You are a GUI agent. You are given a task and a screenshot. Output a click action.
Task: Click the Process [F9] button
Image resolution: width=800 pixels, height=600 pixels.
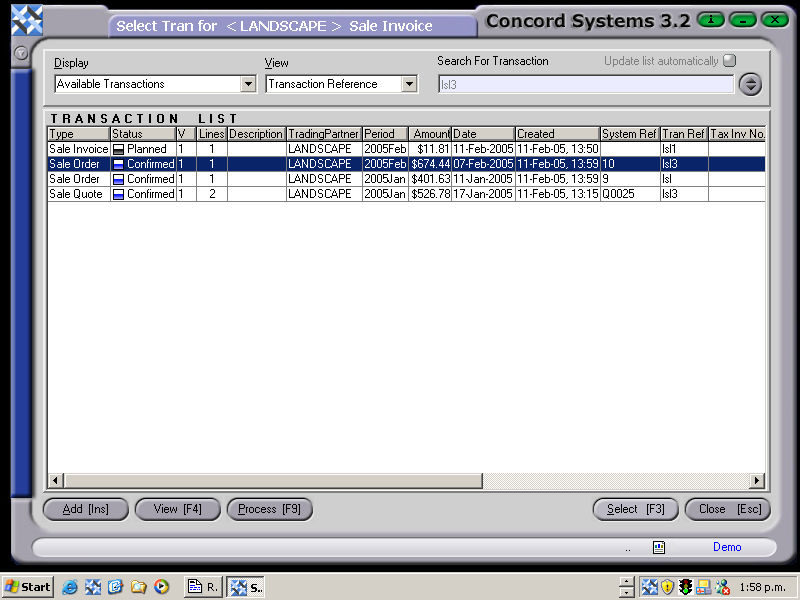pyautogui.click(x=269, y=509)
